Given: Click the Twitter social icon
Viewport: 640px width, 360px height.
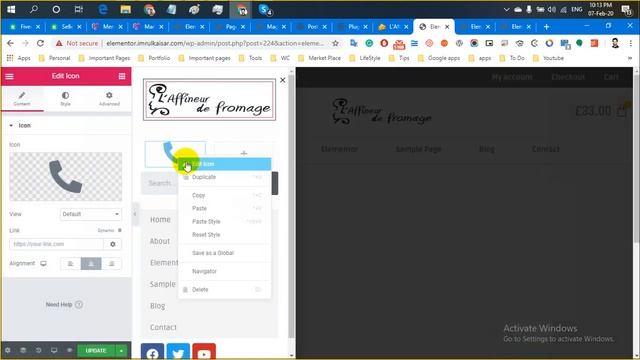Looking at the screenshot, I should click(178, 352).
